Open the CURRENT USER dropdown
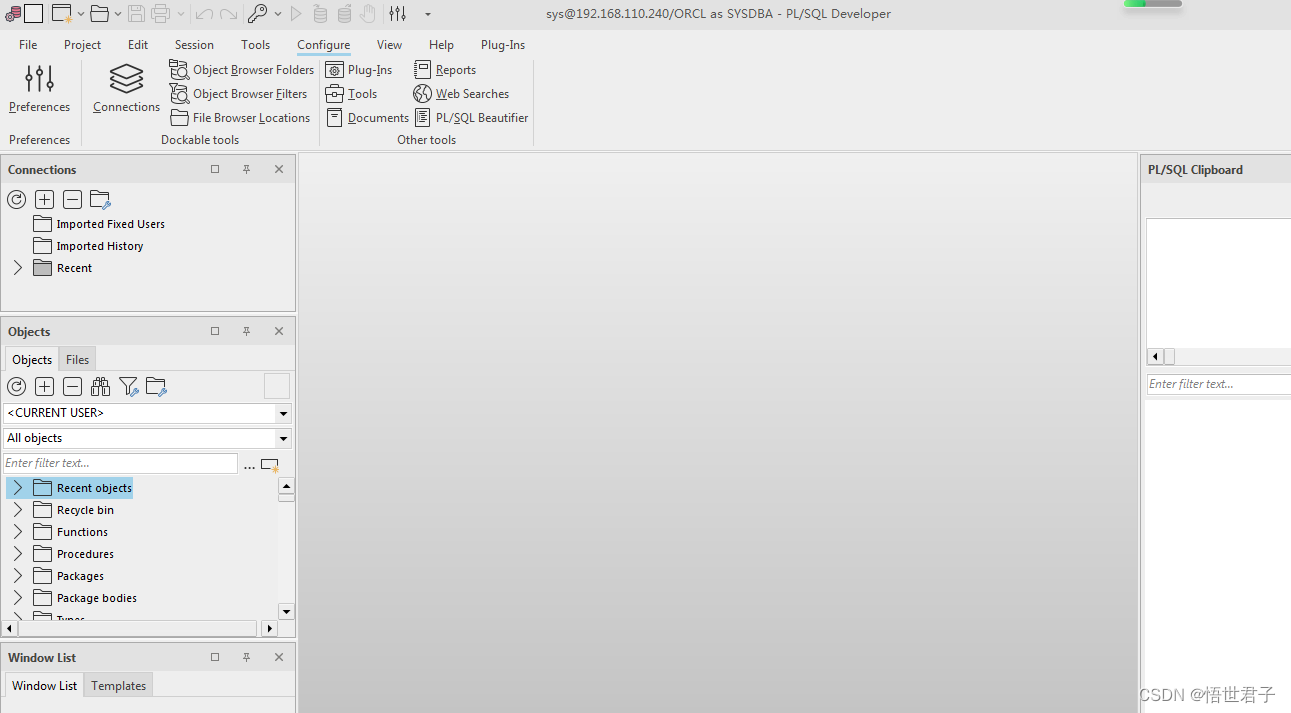The height and width of the screenshot is (713, 1291). tap(284, 413)
